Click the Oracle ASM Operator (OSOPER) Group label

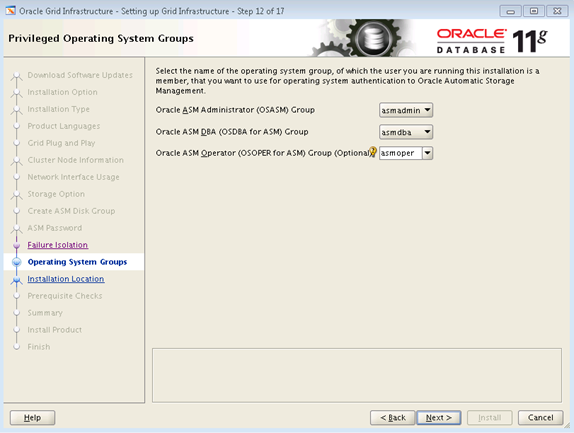263,153
